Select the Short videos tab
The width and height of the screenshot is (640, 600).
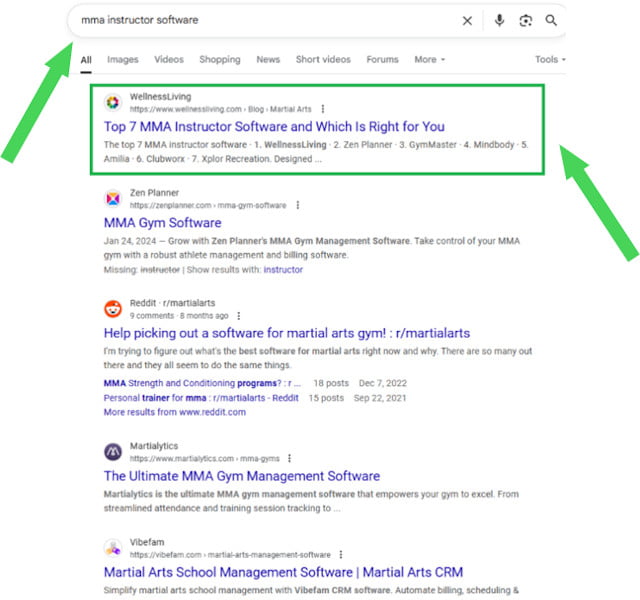323,60
